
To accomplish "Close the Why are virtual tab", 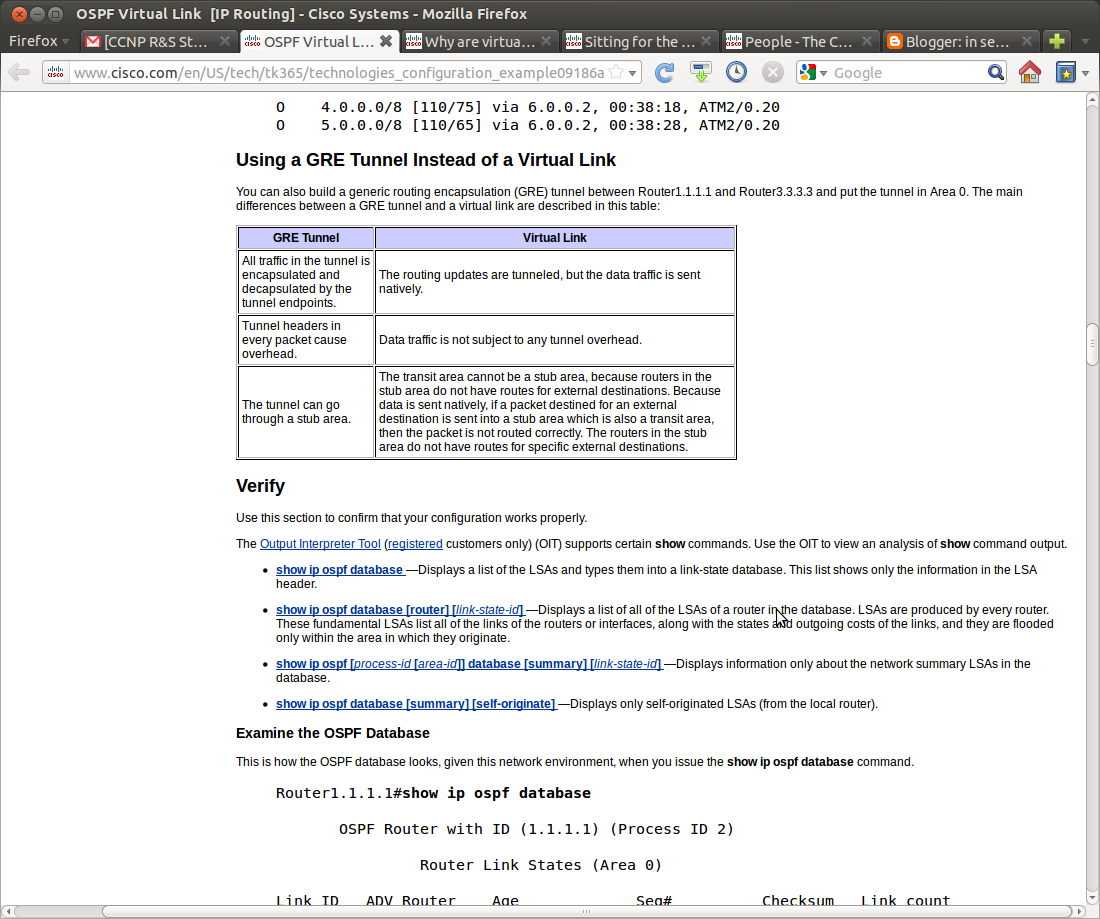I will [546, 41].
